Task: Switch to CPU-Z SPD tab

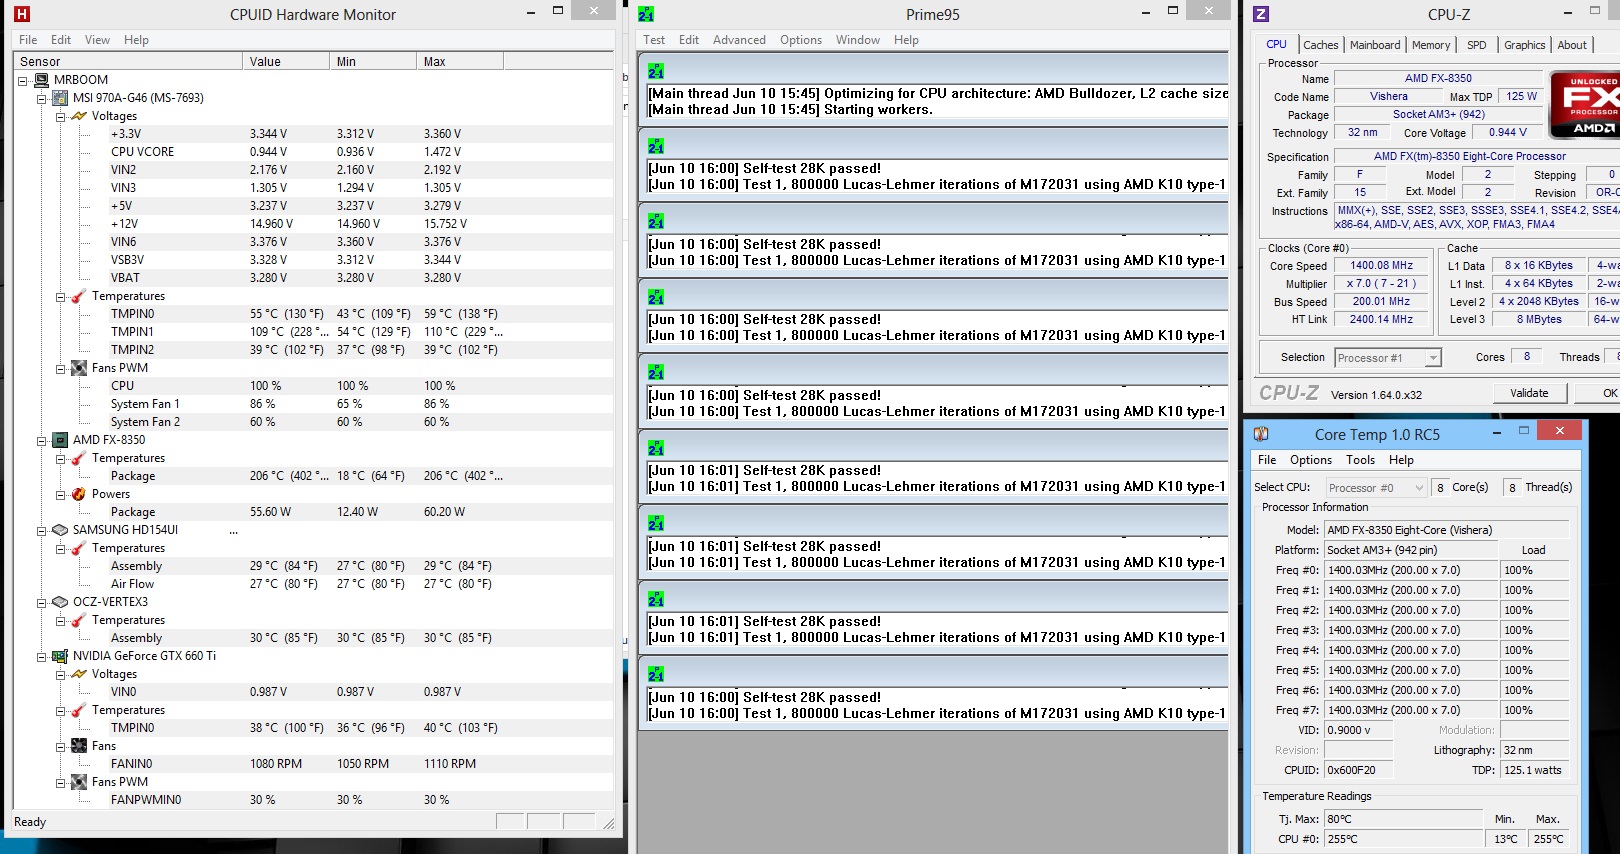Action: [x=1477, y=45]
